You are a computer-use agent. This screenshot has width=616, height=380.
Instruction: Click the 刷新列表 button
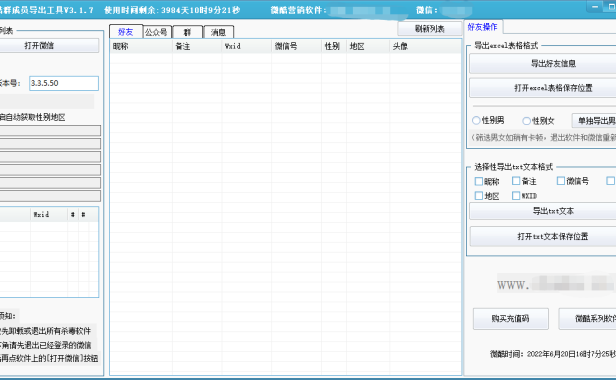click(x=429, y=29)
